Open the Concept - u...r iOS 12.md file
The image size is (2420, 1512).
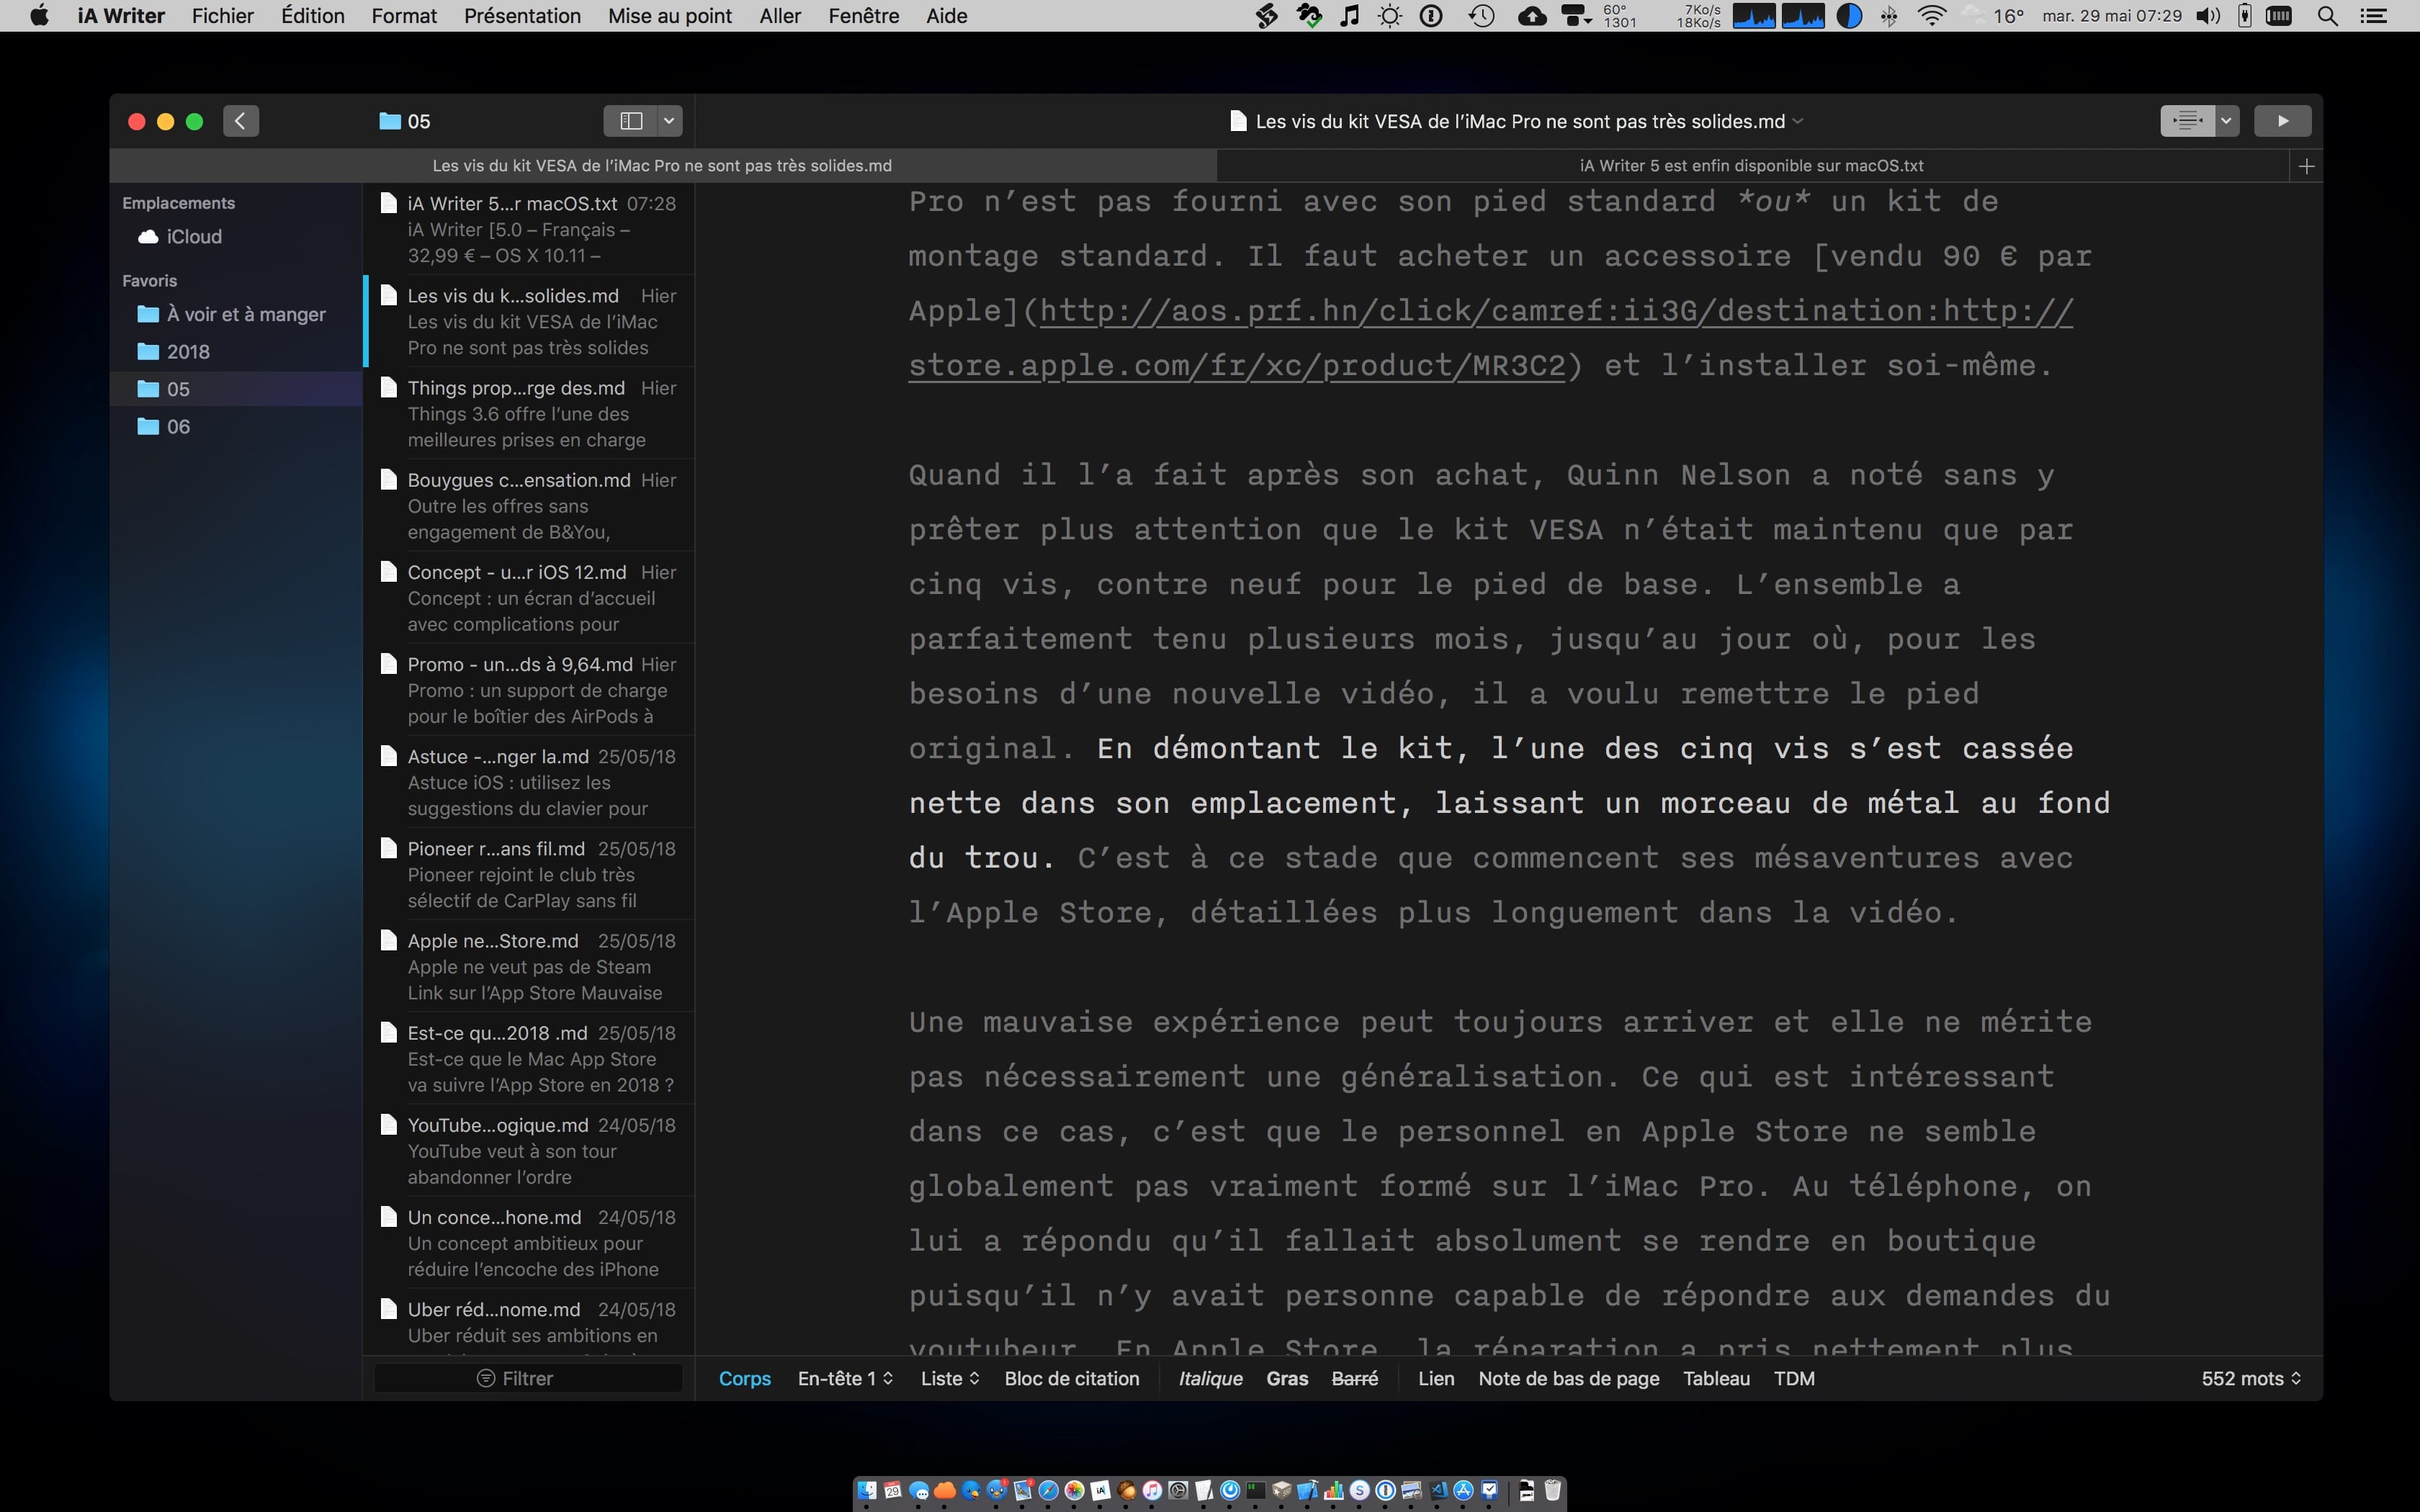(530, 597)
